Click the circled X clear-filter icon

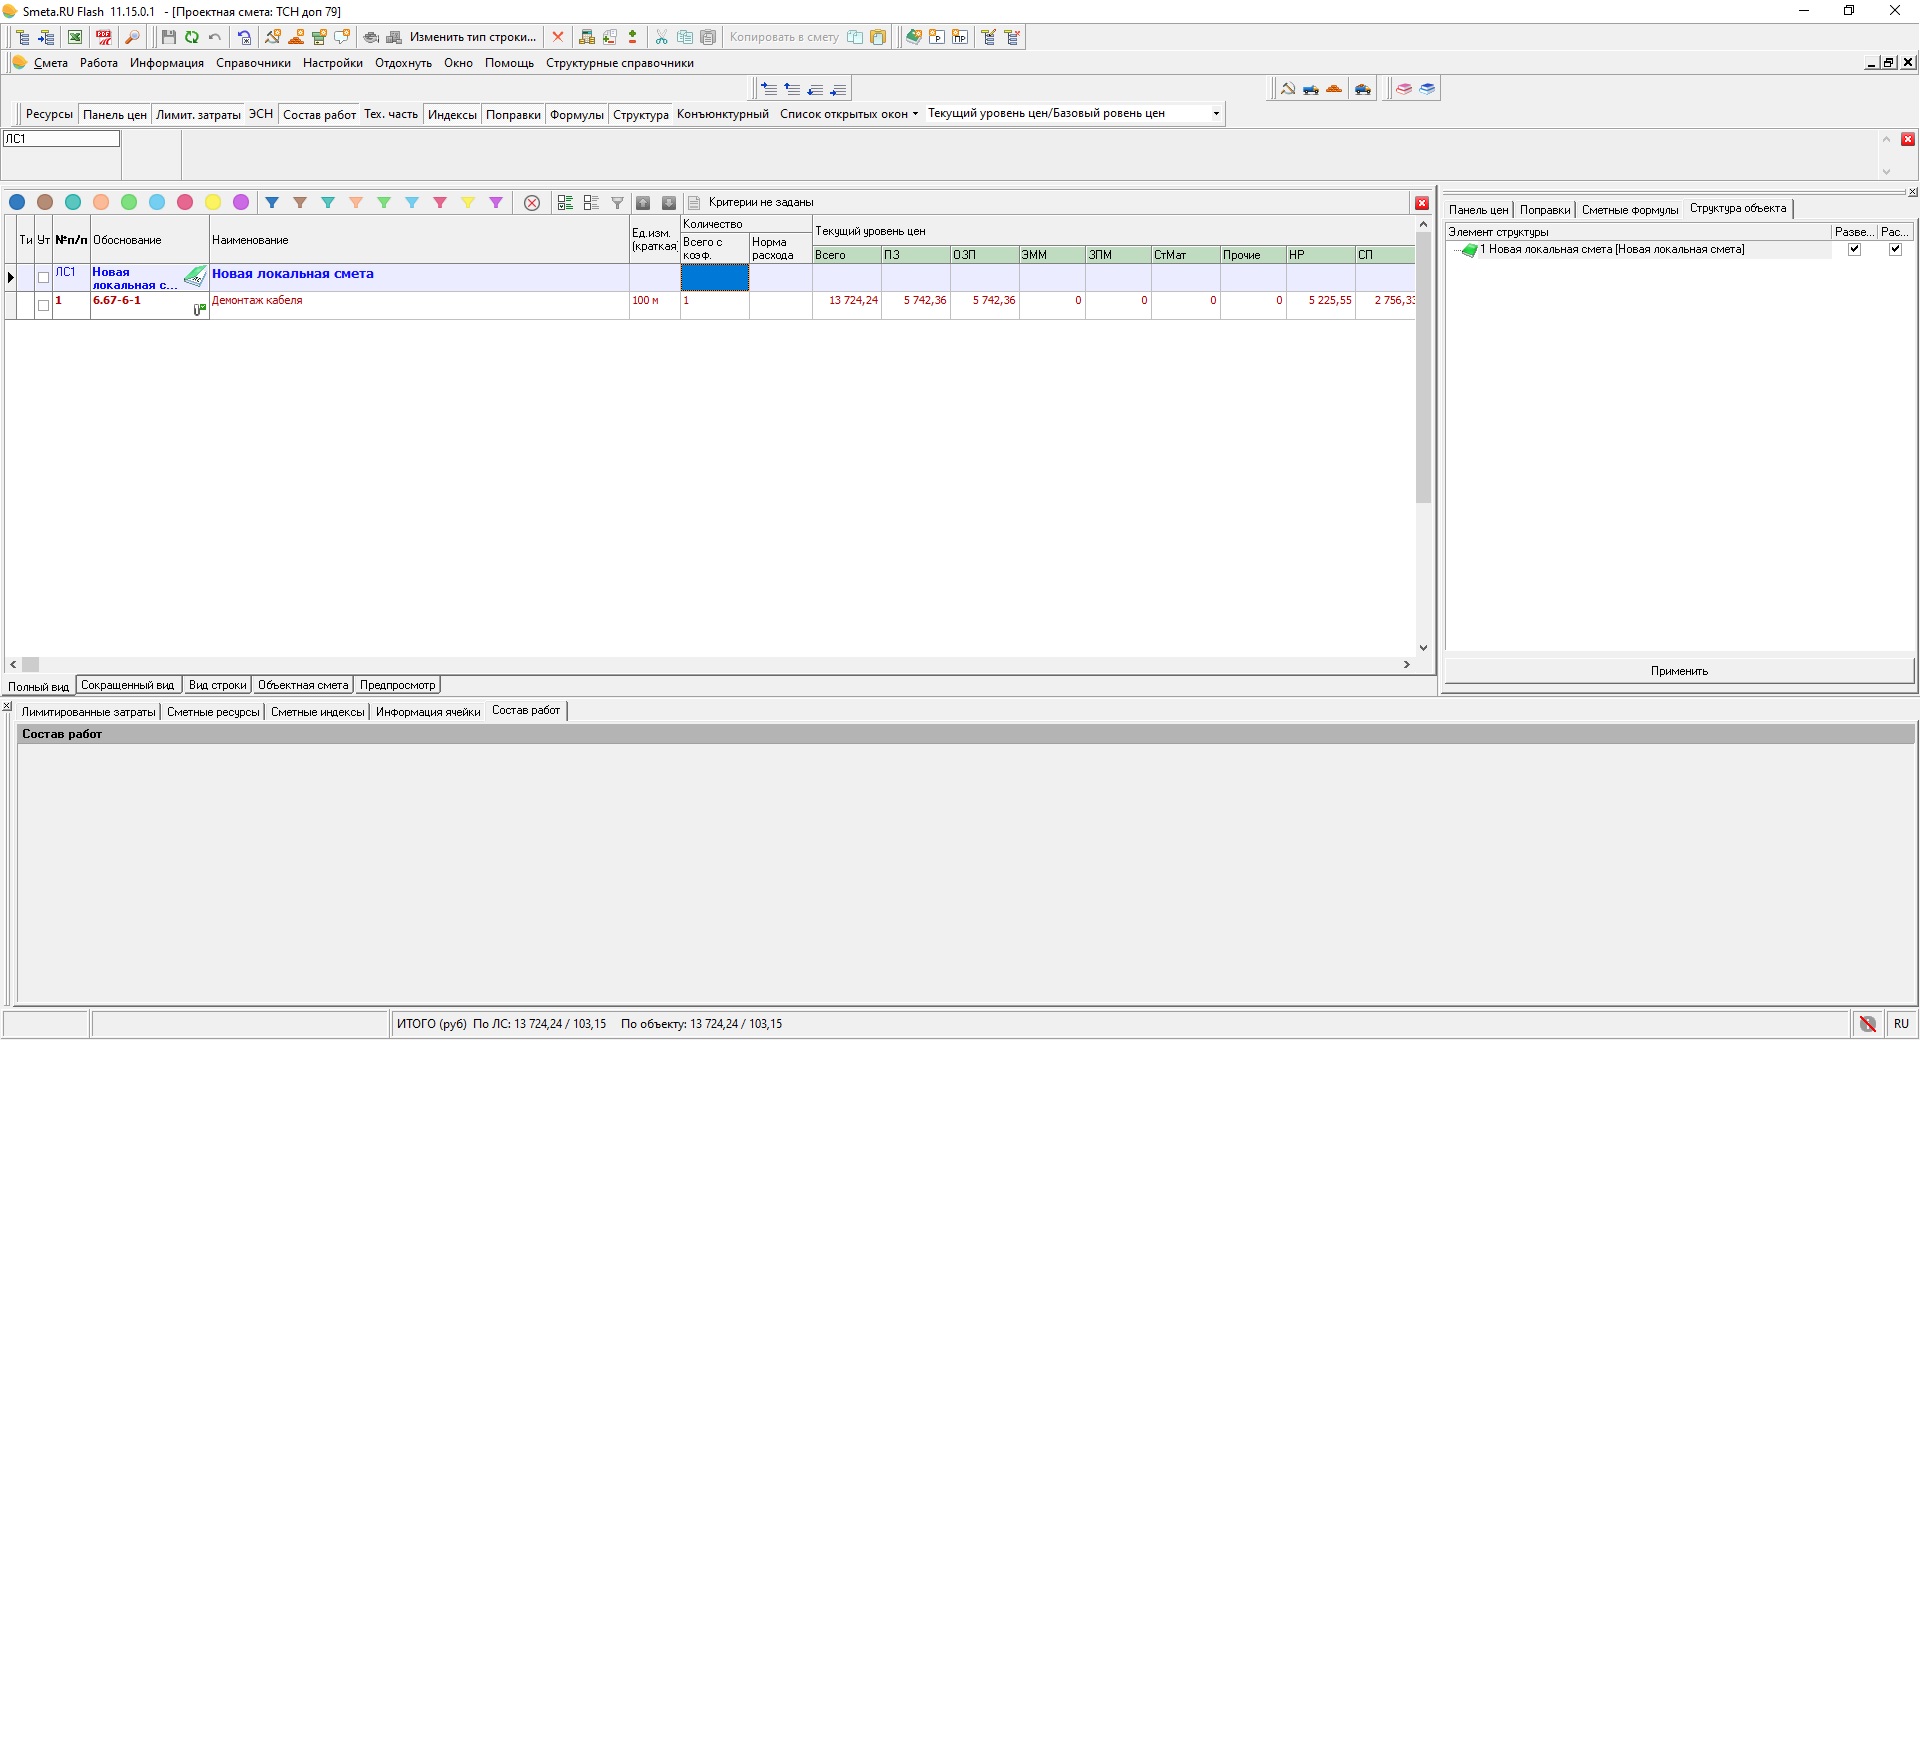click(532, 202)
